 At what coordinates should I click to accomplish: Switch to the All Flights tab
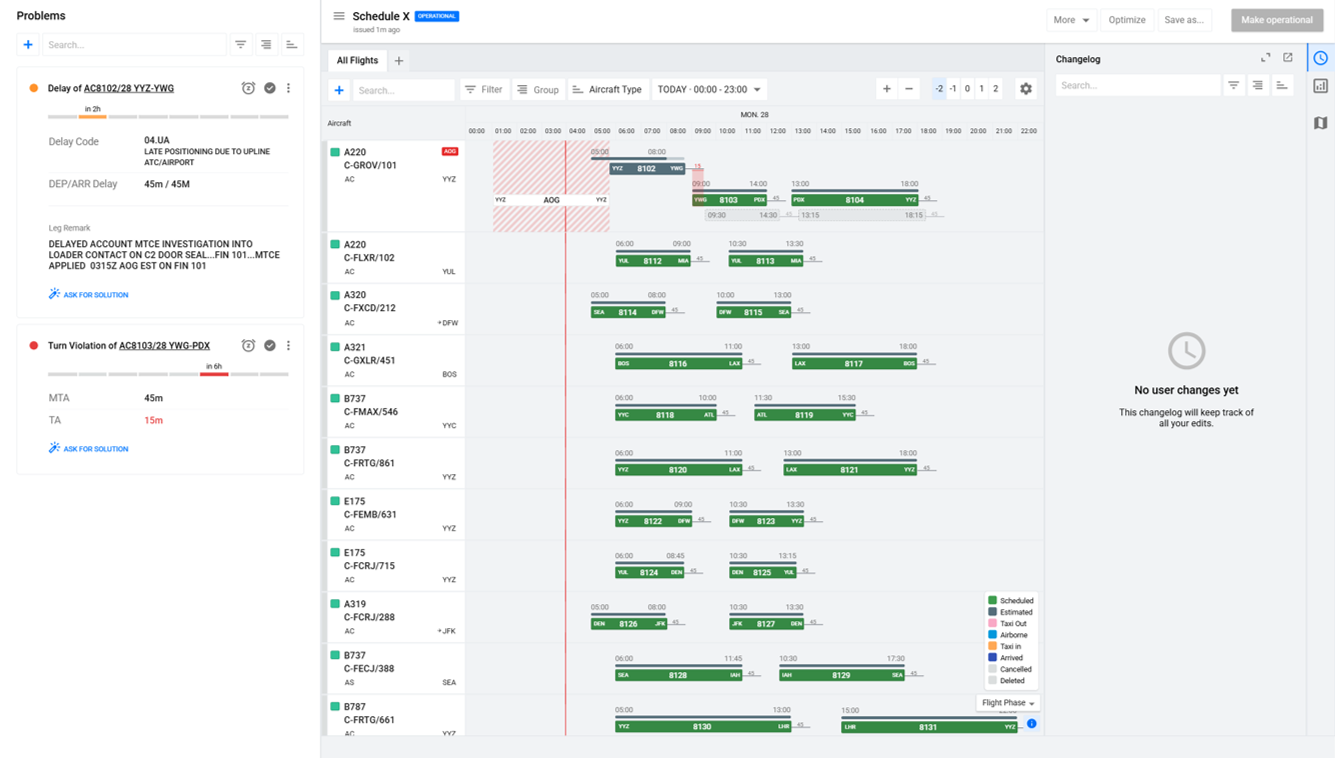coord(357,61)
